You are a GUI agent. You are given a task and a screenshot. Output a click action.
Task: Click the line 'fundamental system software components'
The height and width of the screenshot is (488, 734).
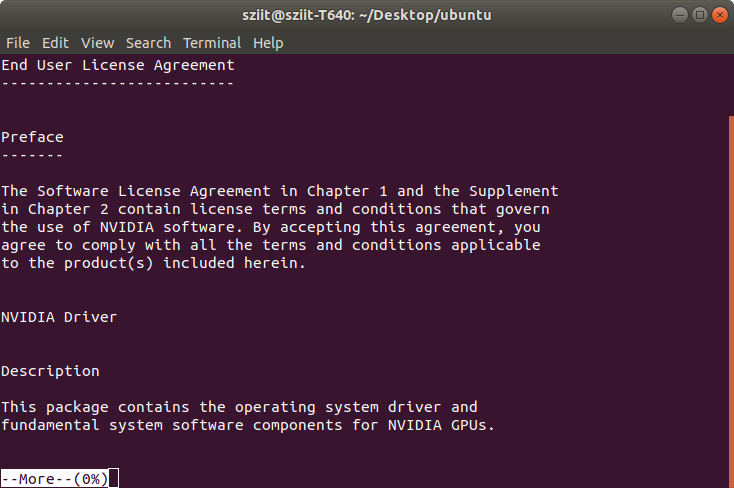[248, 425]
